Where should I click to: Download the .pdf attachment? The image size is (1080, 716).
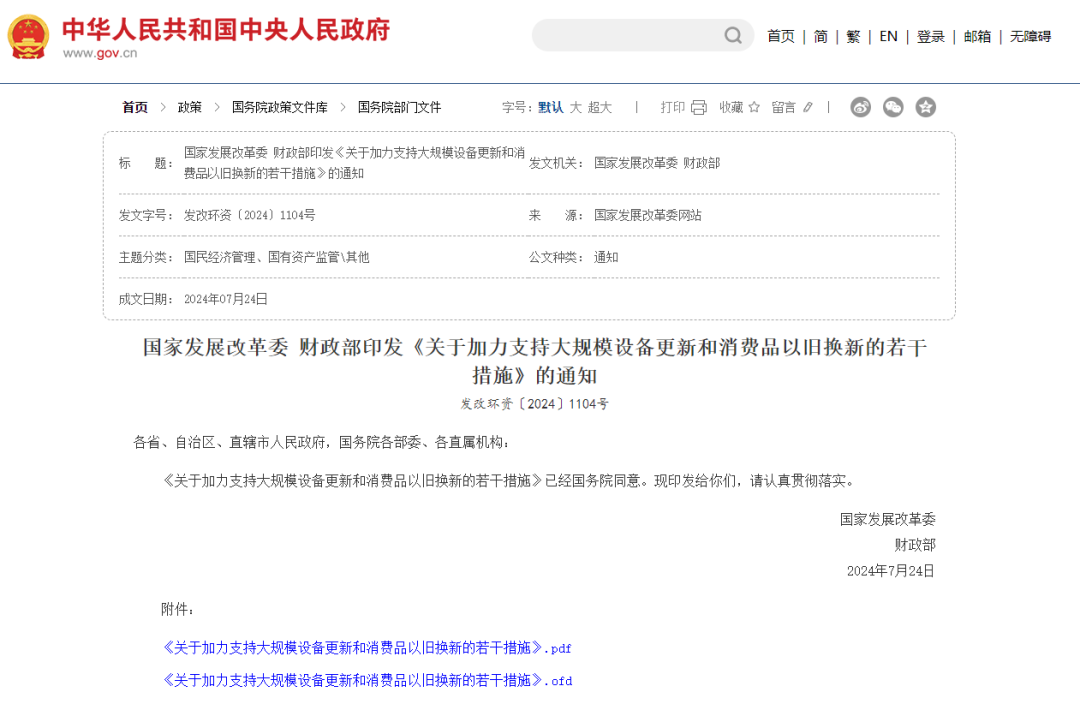[x=367, y=648]
